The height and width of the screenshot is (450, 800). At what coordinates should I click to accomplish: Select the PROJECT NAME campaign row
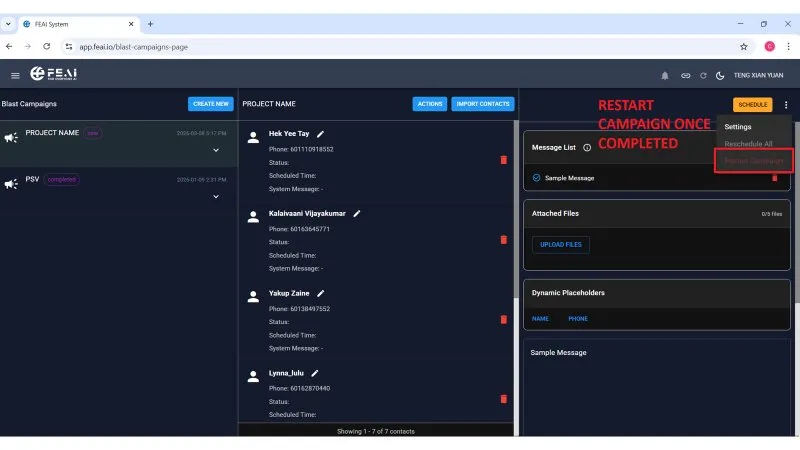(x=119, y=143)
